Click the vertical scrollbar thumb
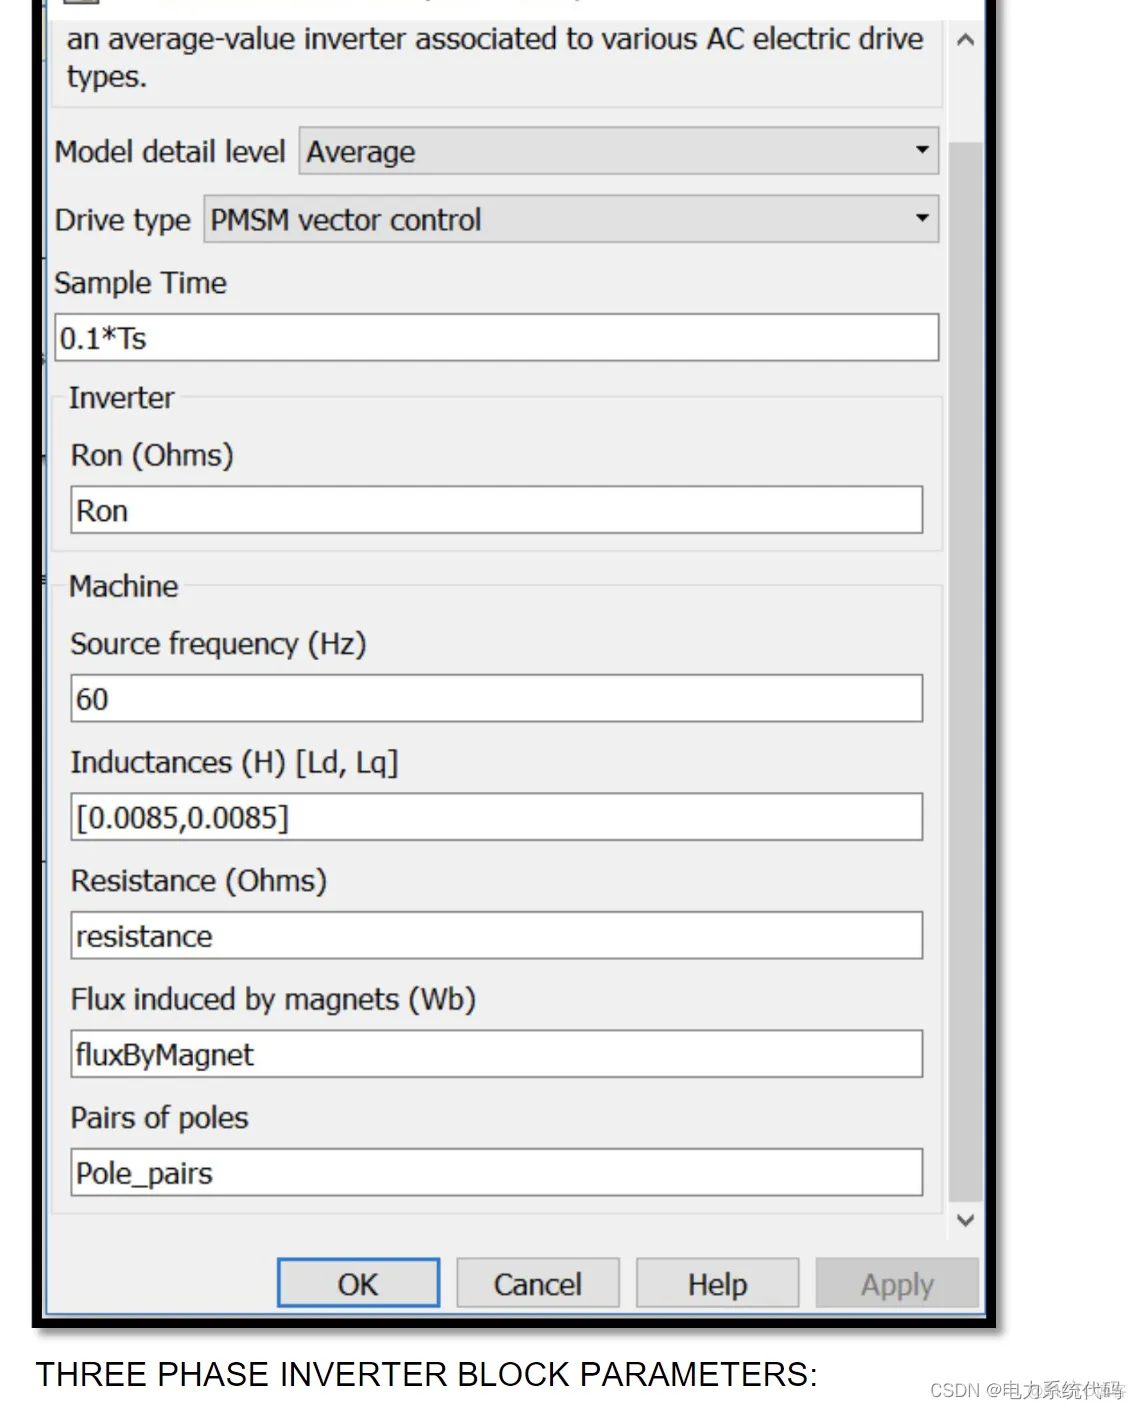Image resolution: width=1136 pixels, height=1409 pixels. (965, 670)
